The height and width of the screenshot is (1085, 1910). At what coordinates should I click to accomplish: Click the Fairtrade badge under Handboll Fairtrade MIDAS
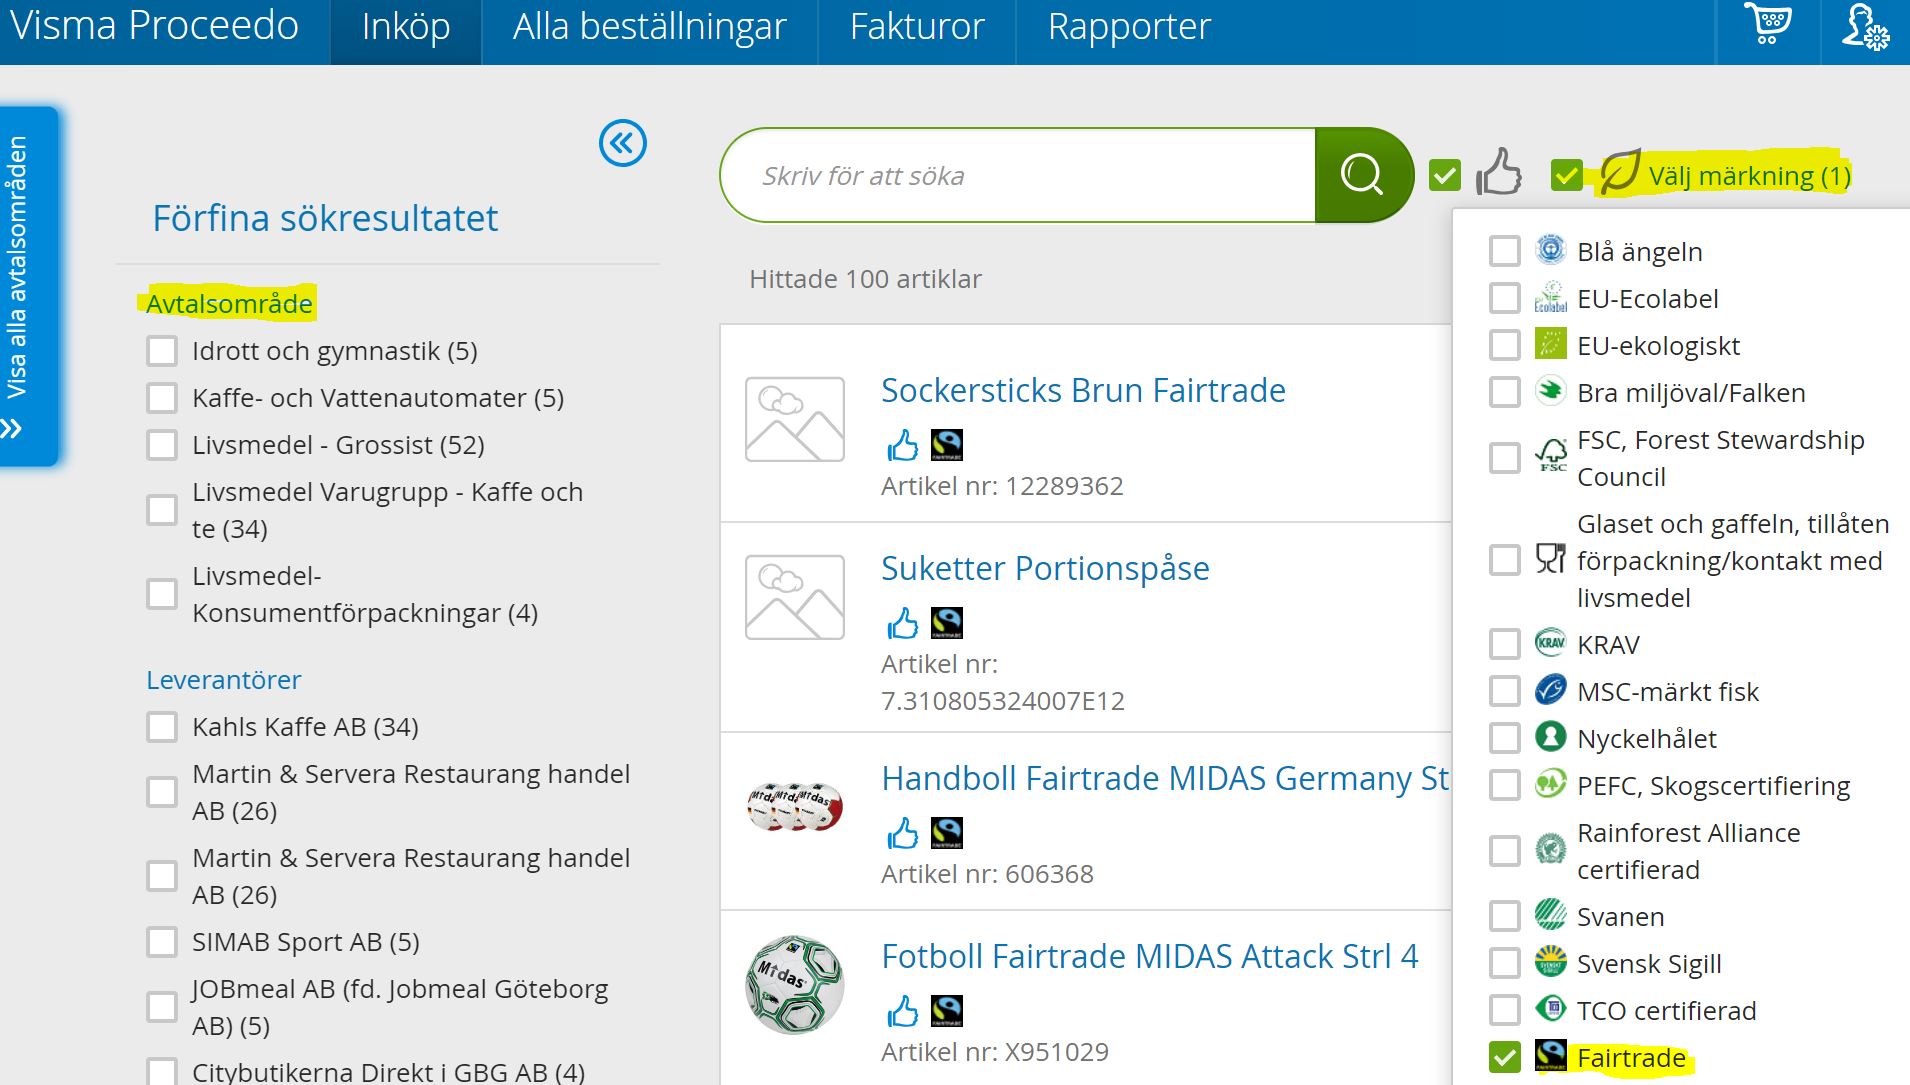click(947, 833)
